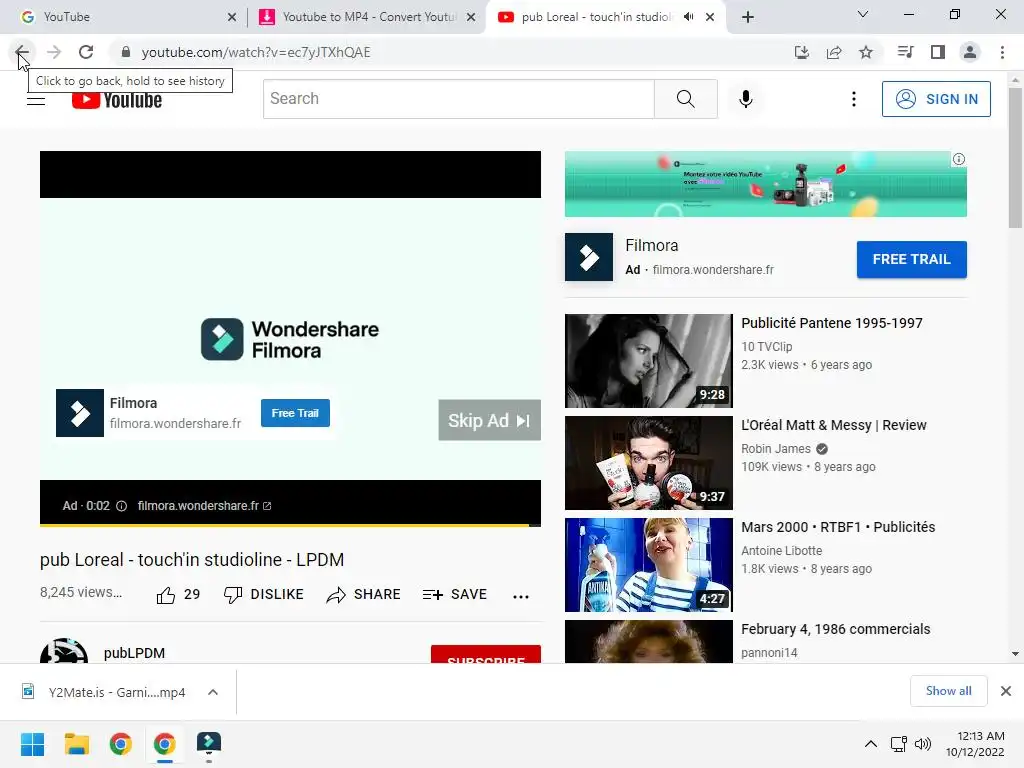Open publPDM channel name

[x=134, y=653]
